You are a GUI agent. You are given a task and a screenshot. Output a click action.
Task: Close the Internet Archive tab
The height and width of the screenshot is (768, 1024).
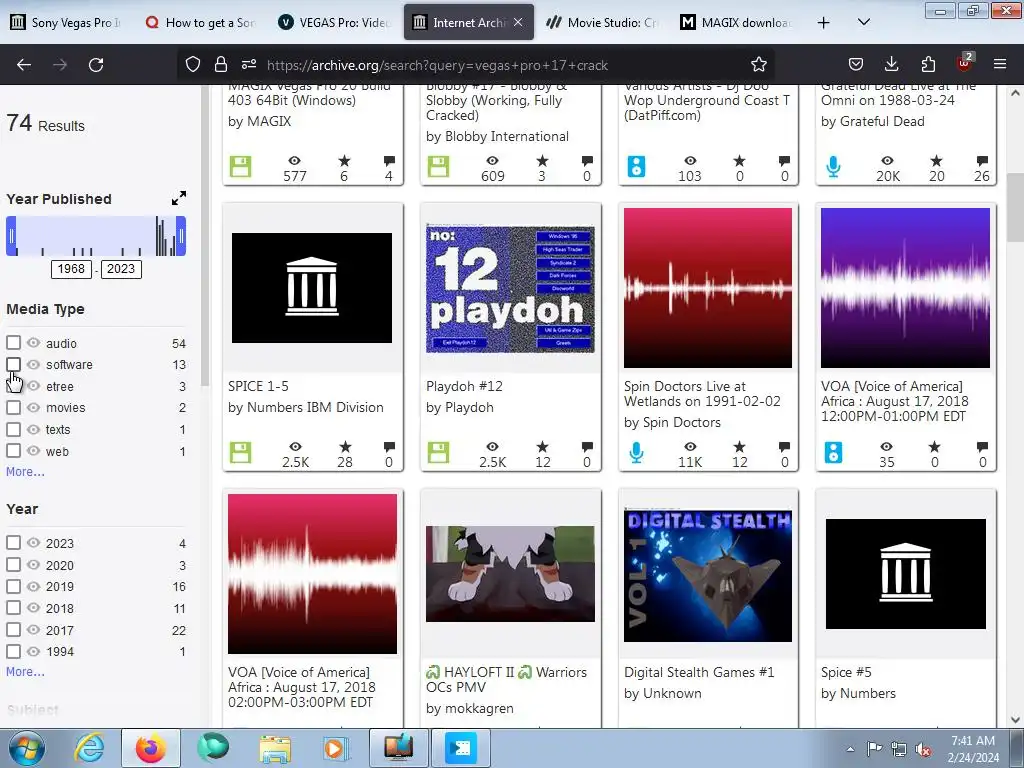click(518, 22)
